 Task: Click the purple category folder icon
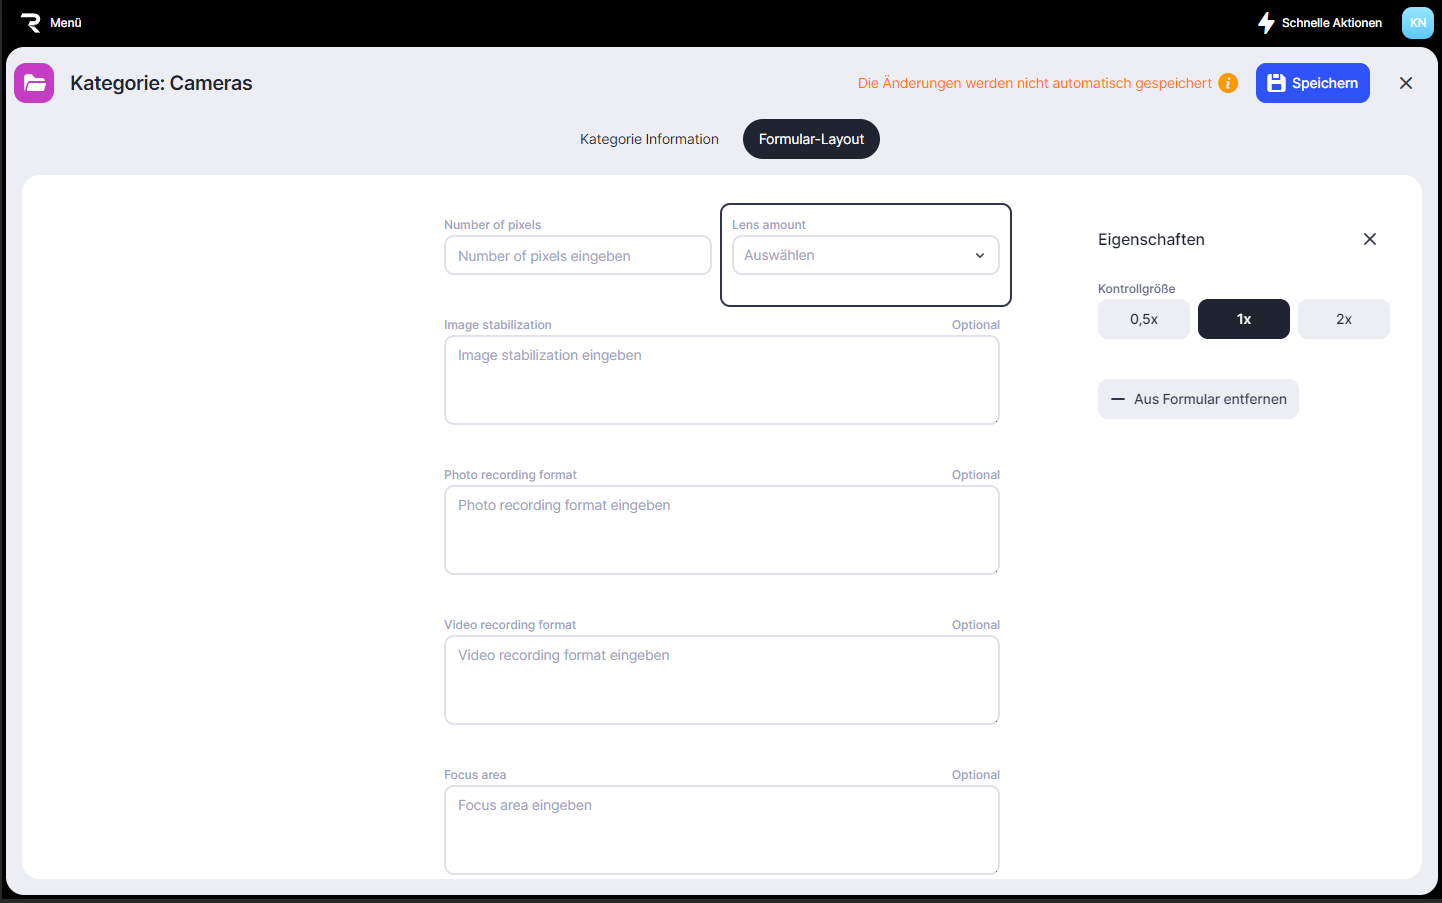34,83
